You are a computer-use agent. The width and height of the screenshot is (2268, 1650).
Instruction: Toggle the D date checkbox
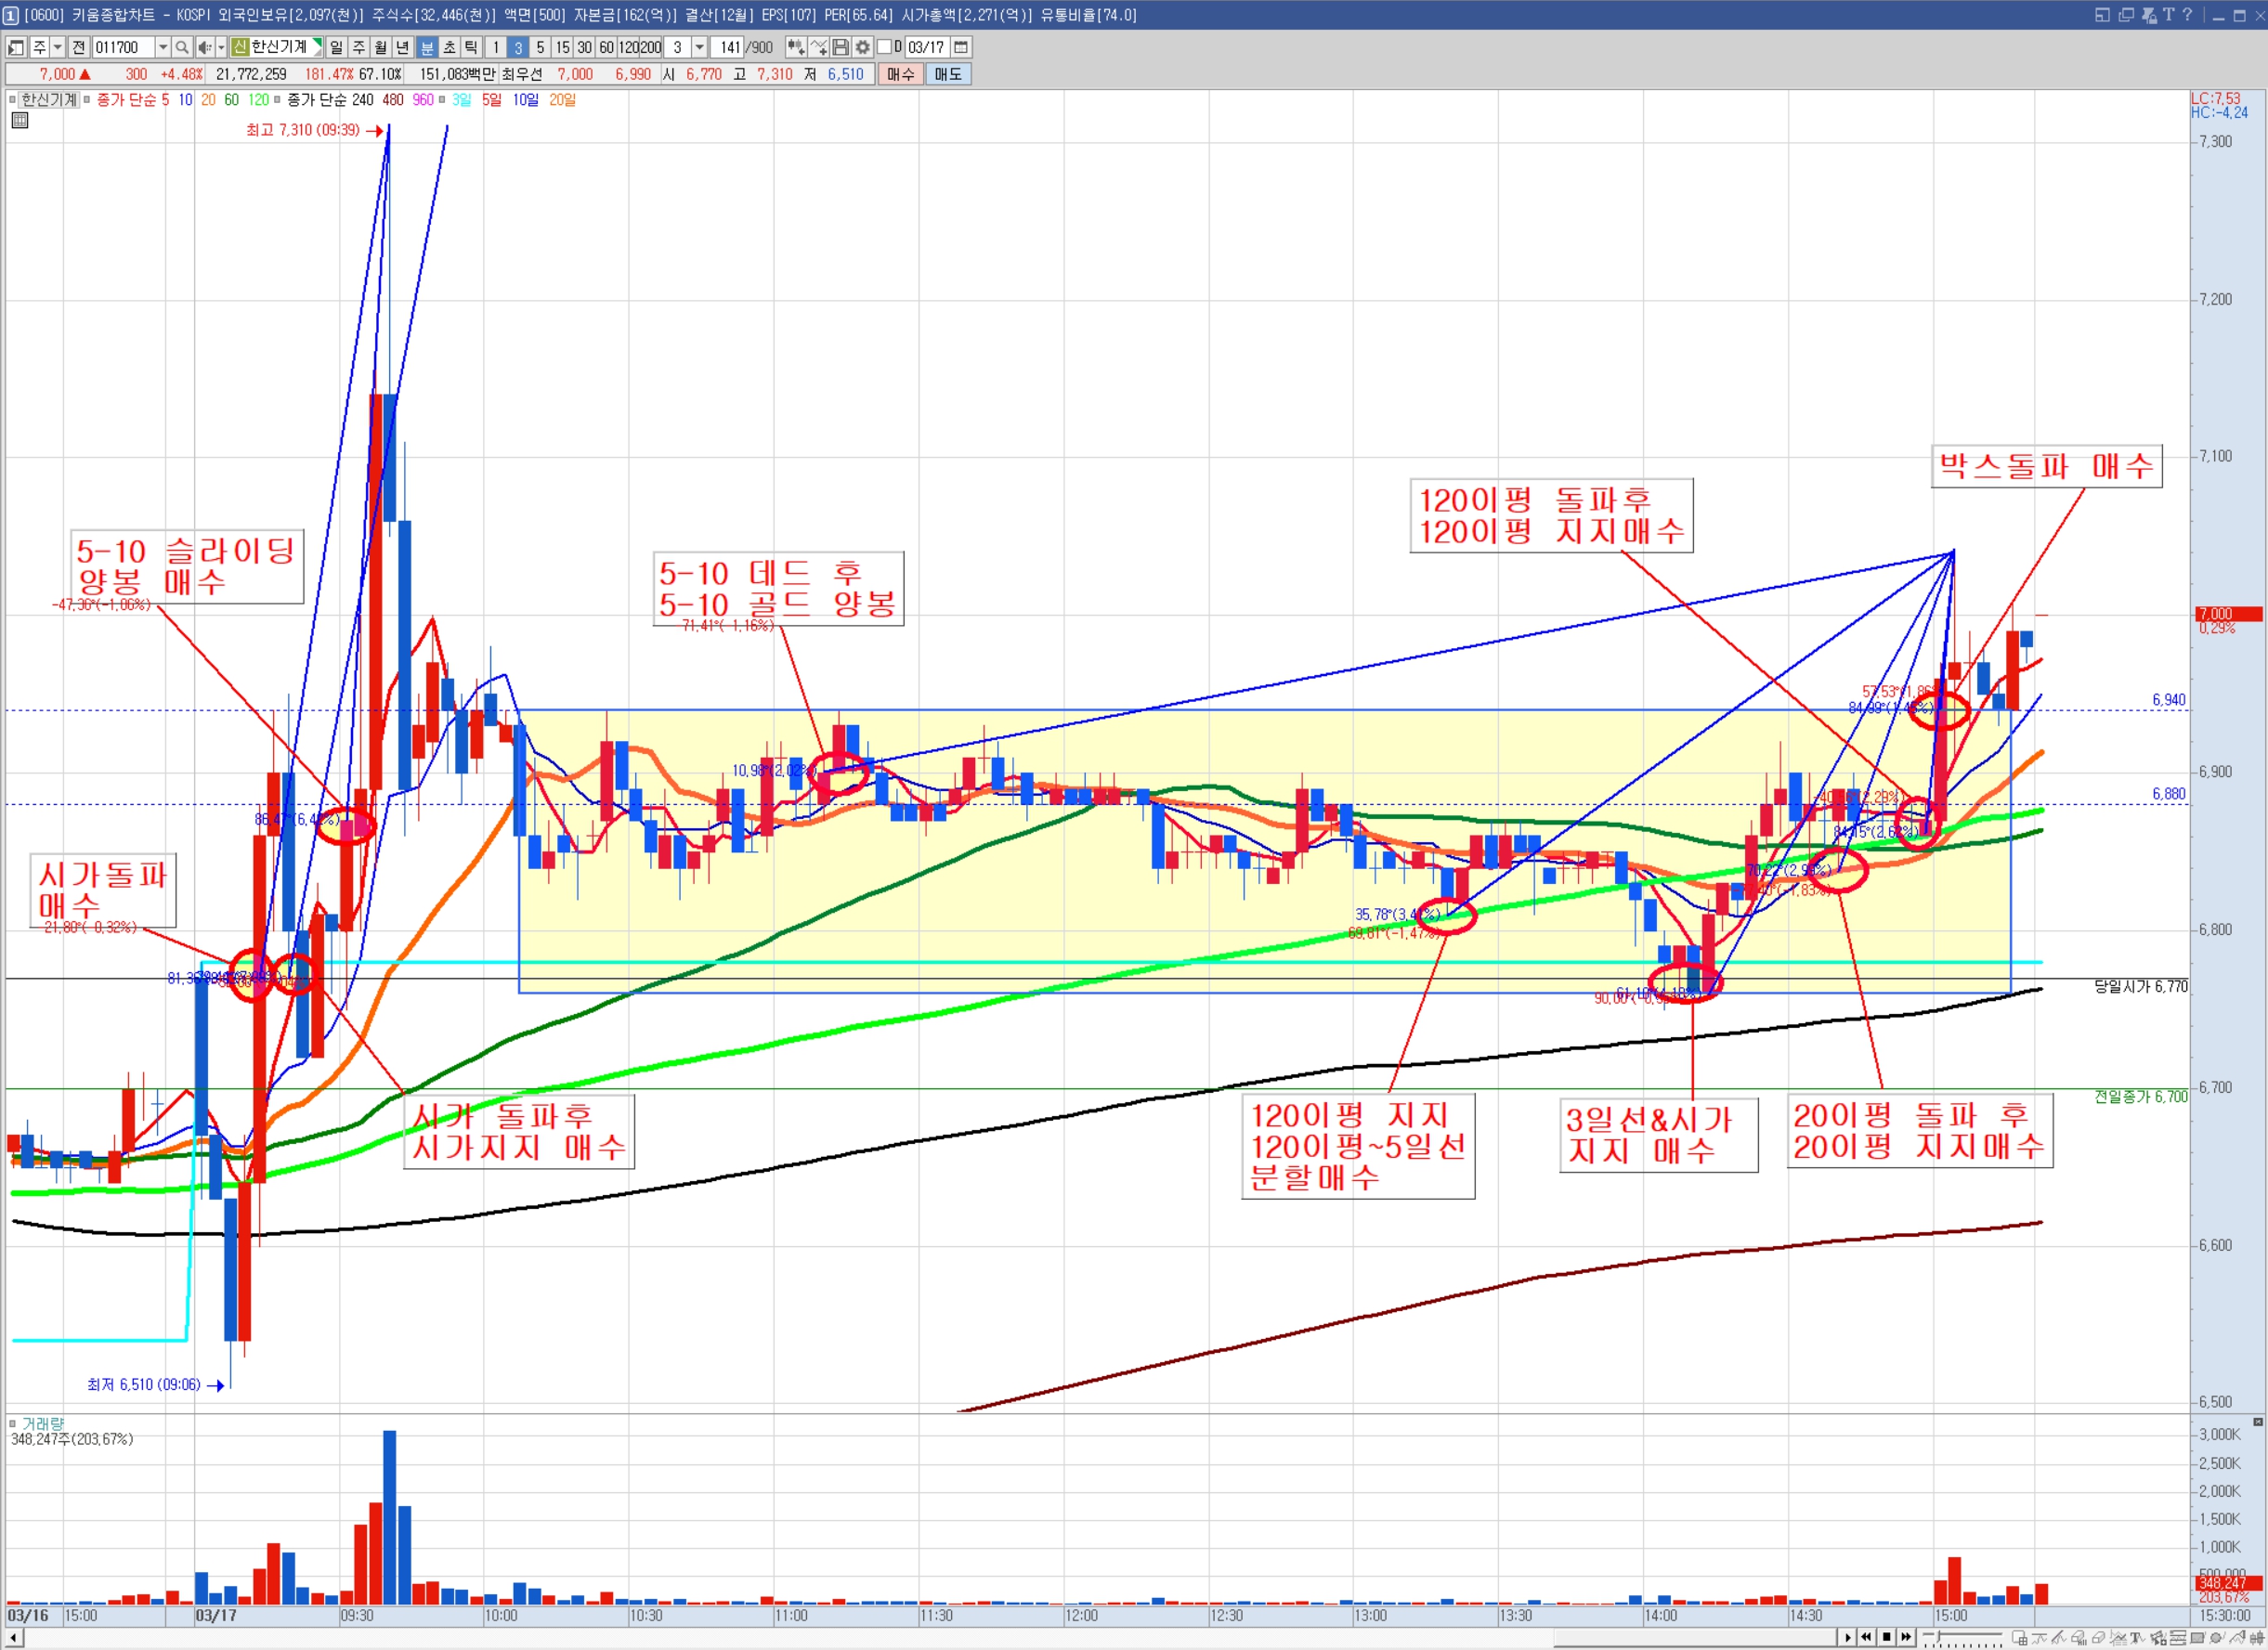[884, 47]
